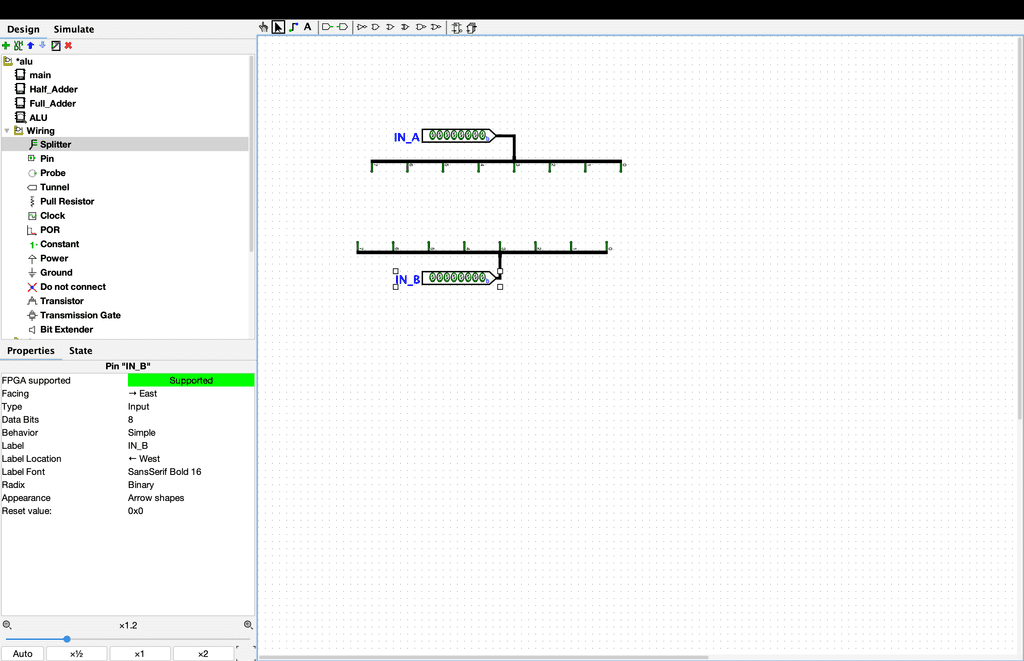
Task: Click the zoom in magnifier icon
Action: 249,625
